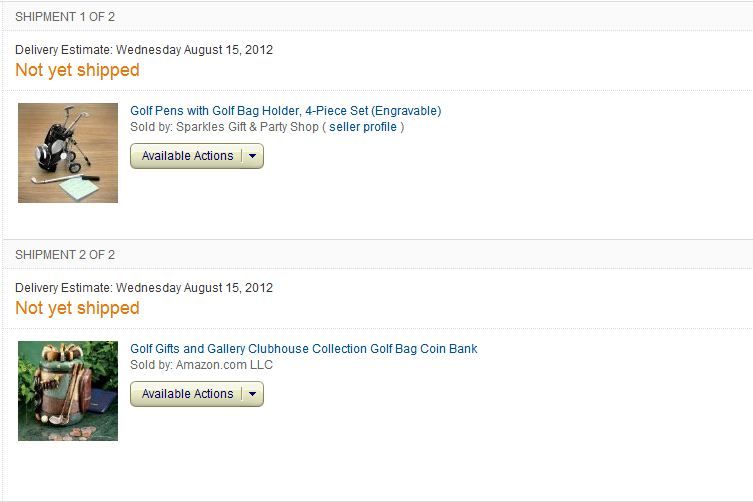Click the golf bag coin bank thumbnail

point(68,391)
